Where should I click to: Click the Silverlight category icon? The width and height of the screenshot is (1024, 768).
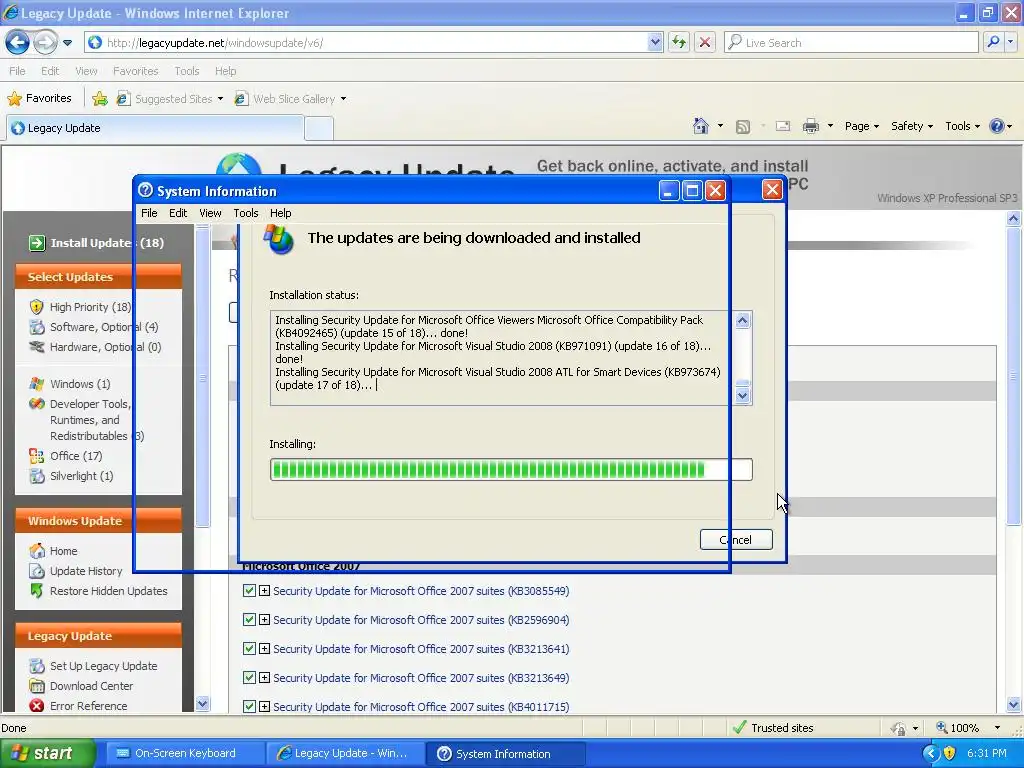click(37, 476)
